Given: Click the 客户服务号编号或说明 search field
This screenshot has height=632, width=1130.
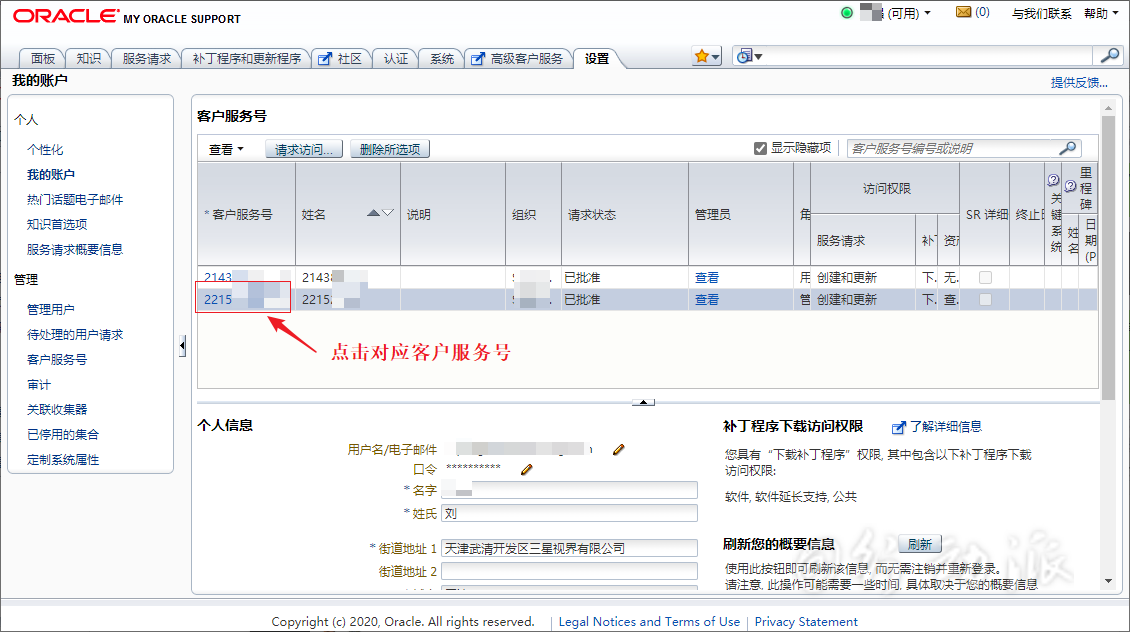Looking at the screenshot, I should (x=953, y=148).
